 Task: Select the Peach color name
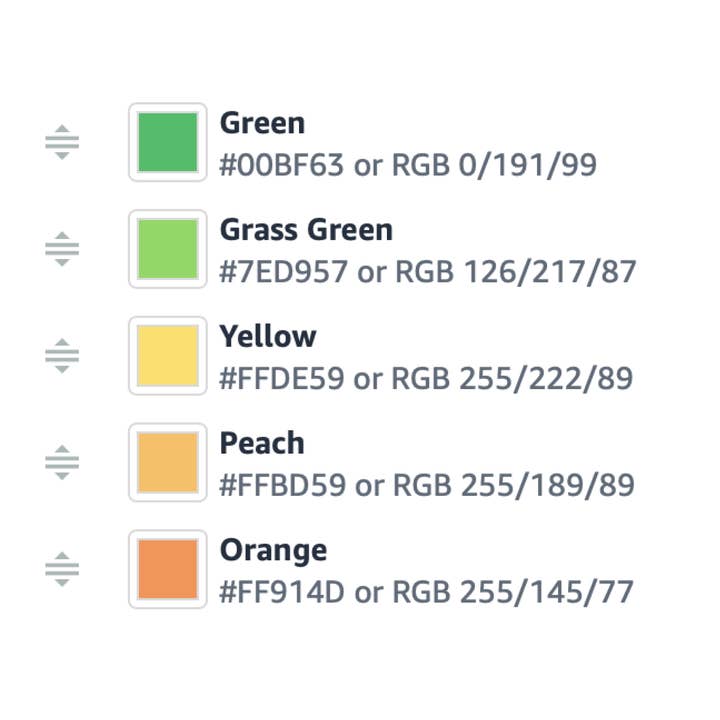coord(262,444)
